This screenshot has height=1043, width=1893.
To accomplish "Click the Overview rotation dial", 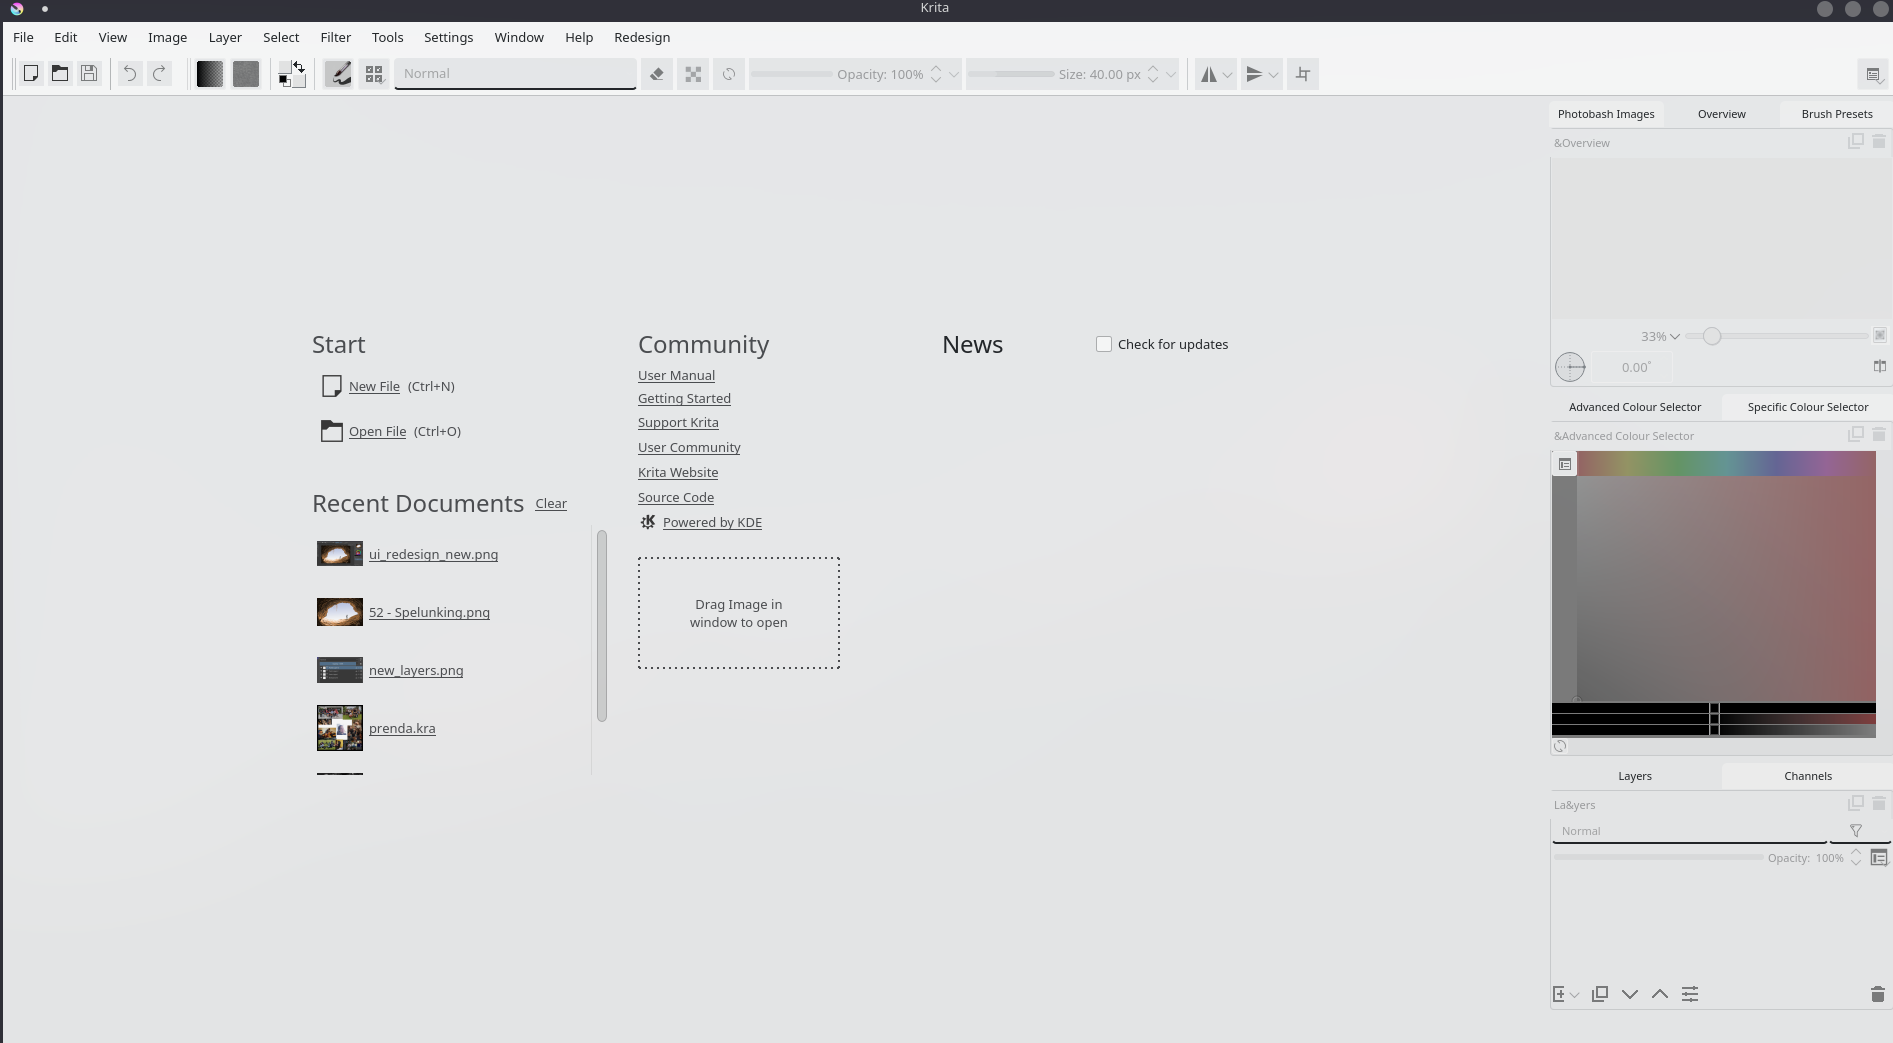I will pyautogui.click(x=1570, y=367).
